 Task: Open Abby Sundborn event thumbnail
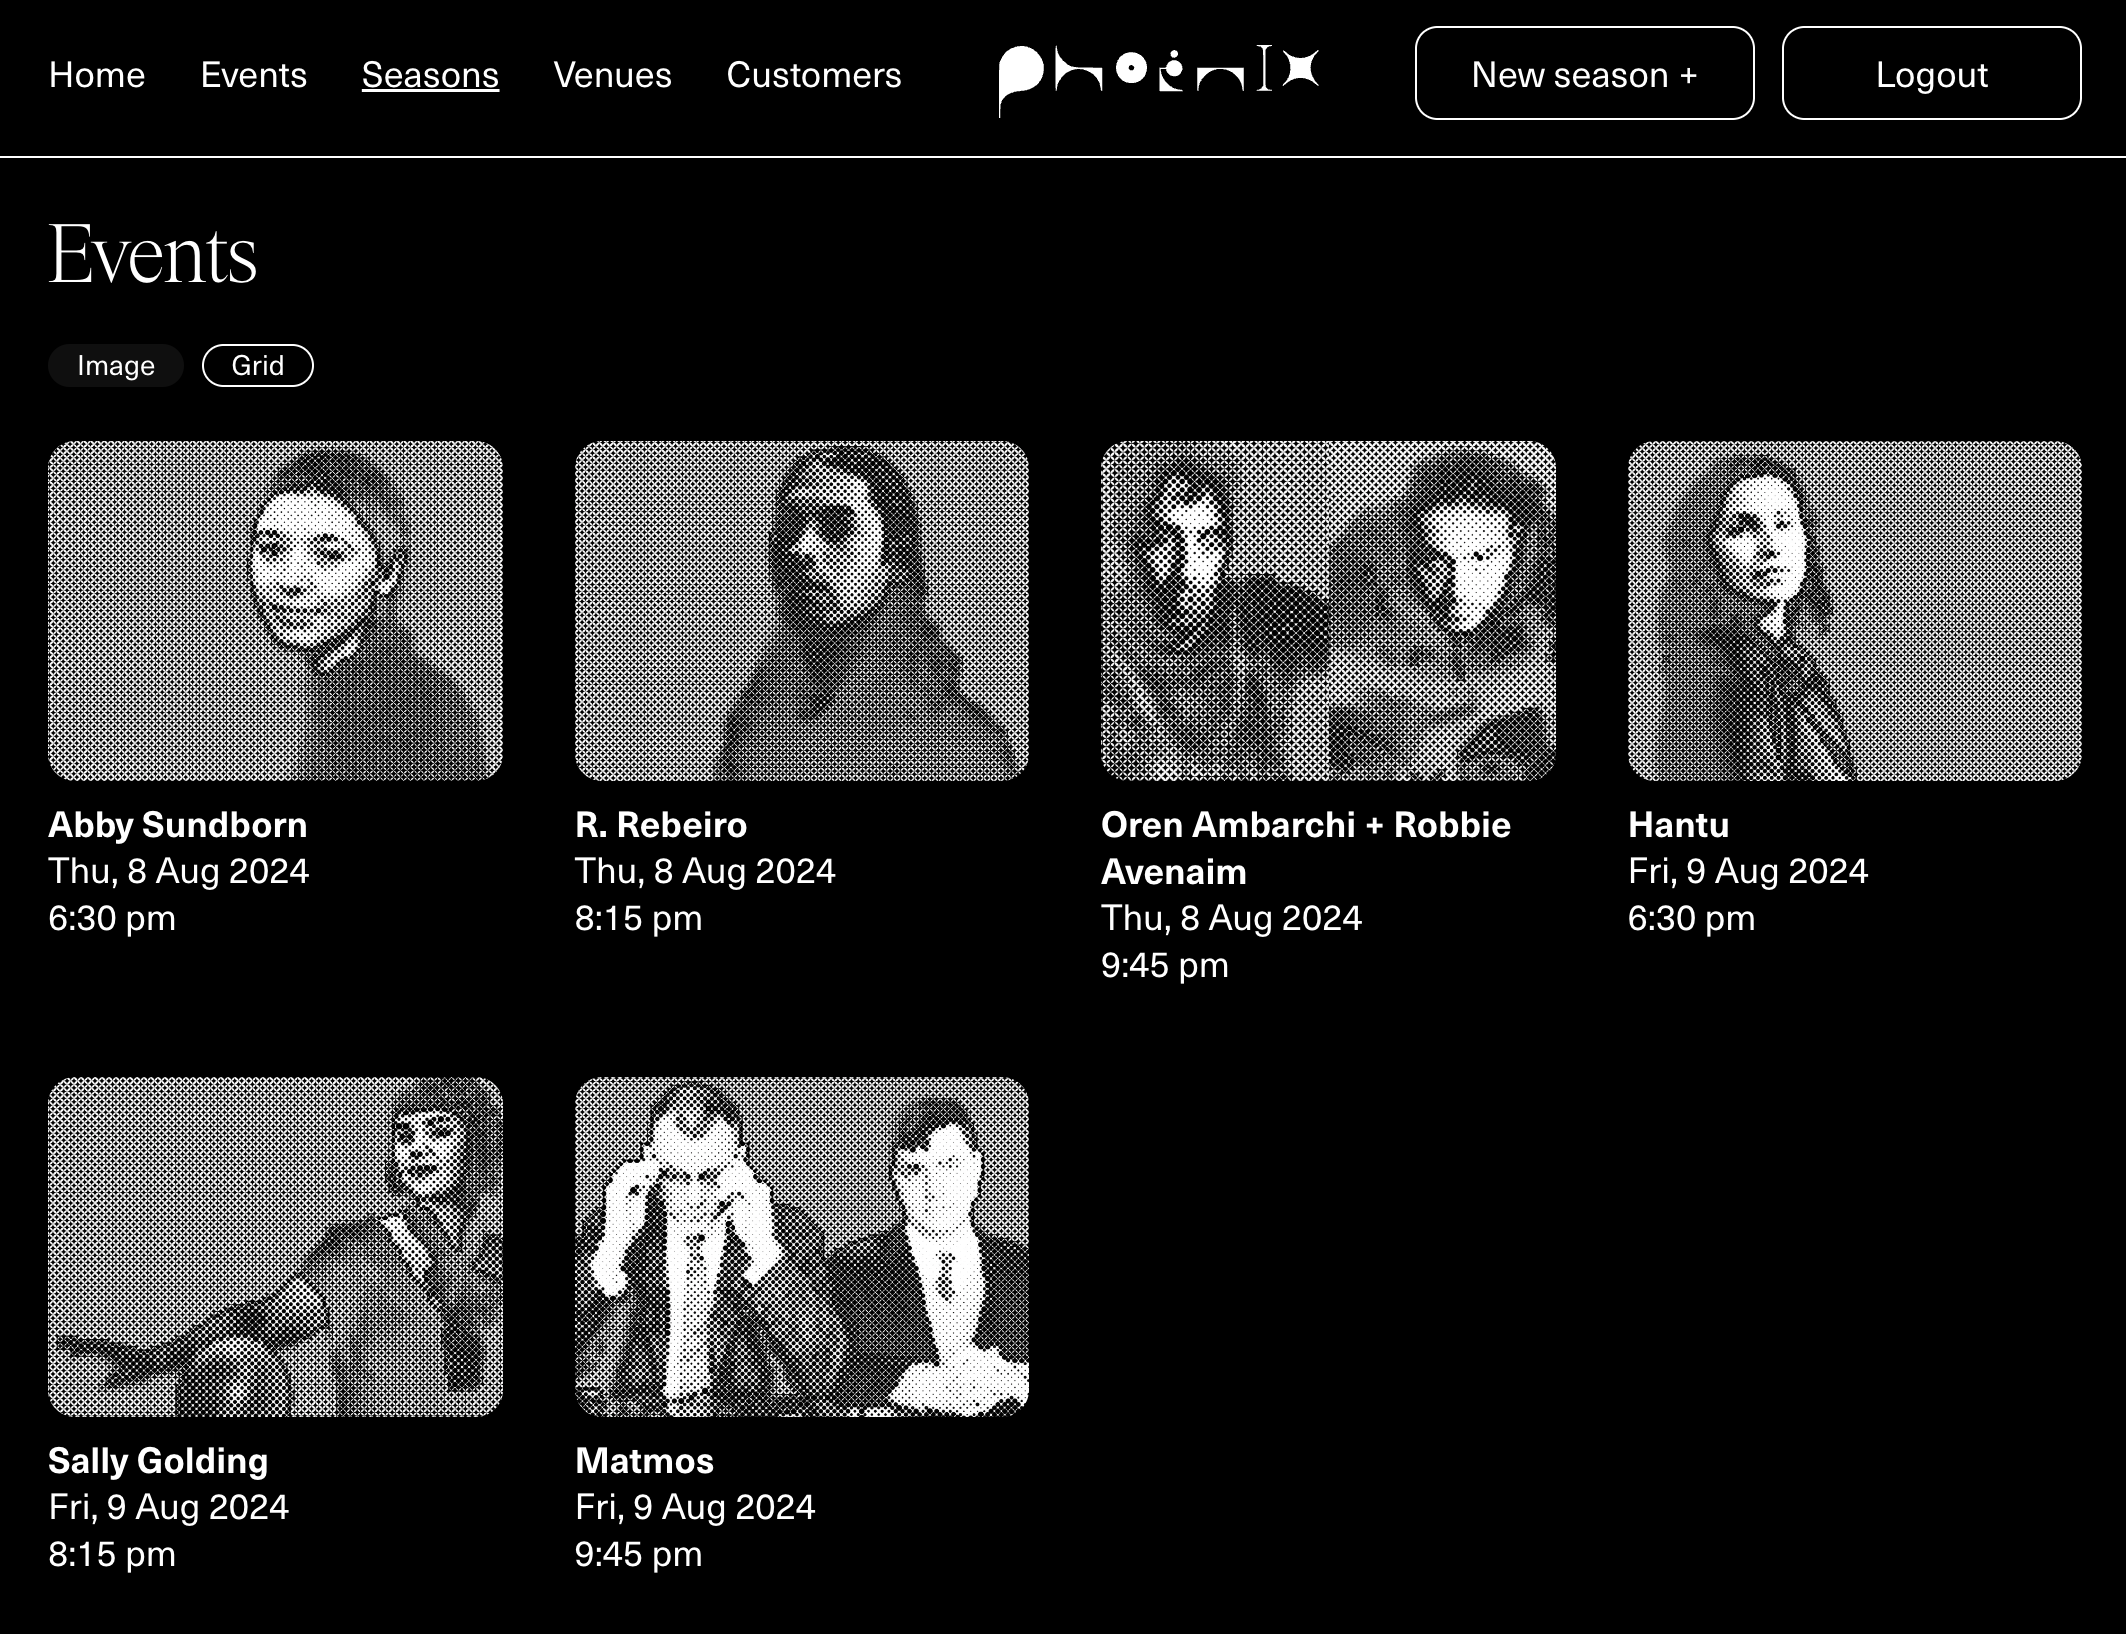[x=275, y=610]
